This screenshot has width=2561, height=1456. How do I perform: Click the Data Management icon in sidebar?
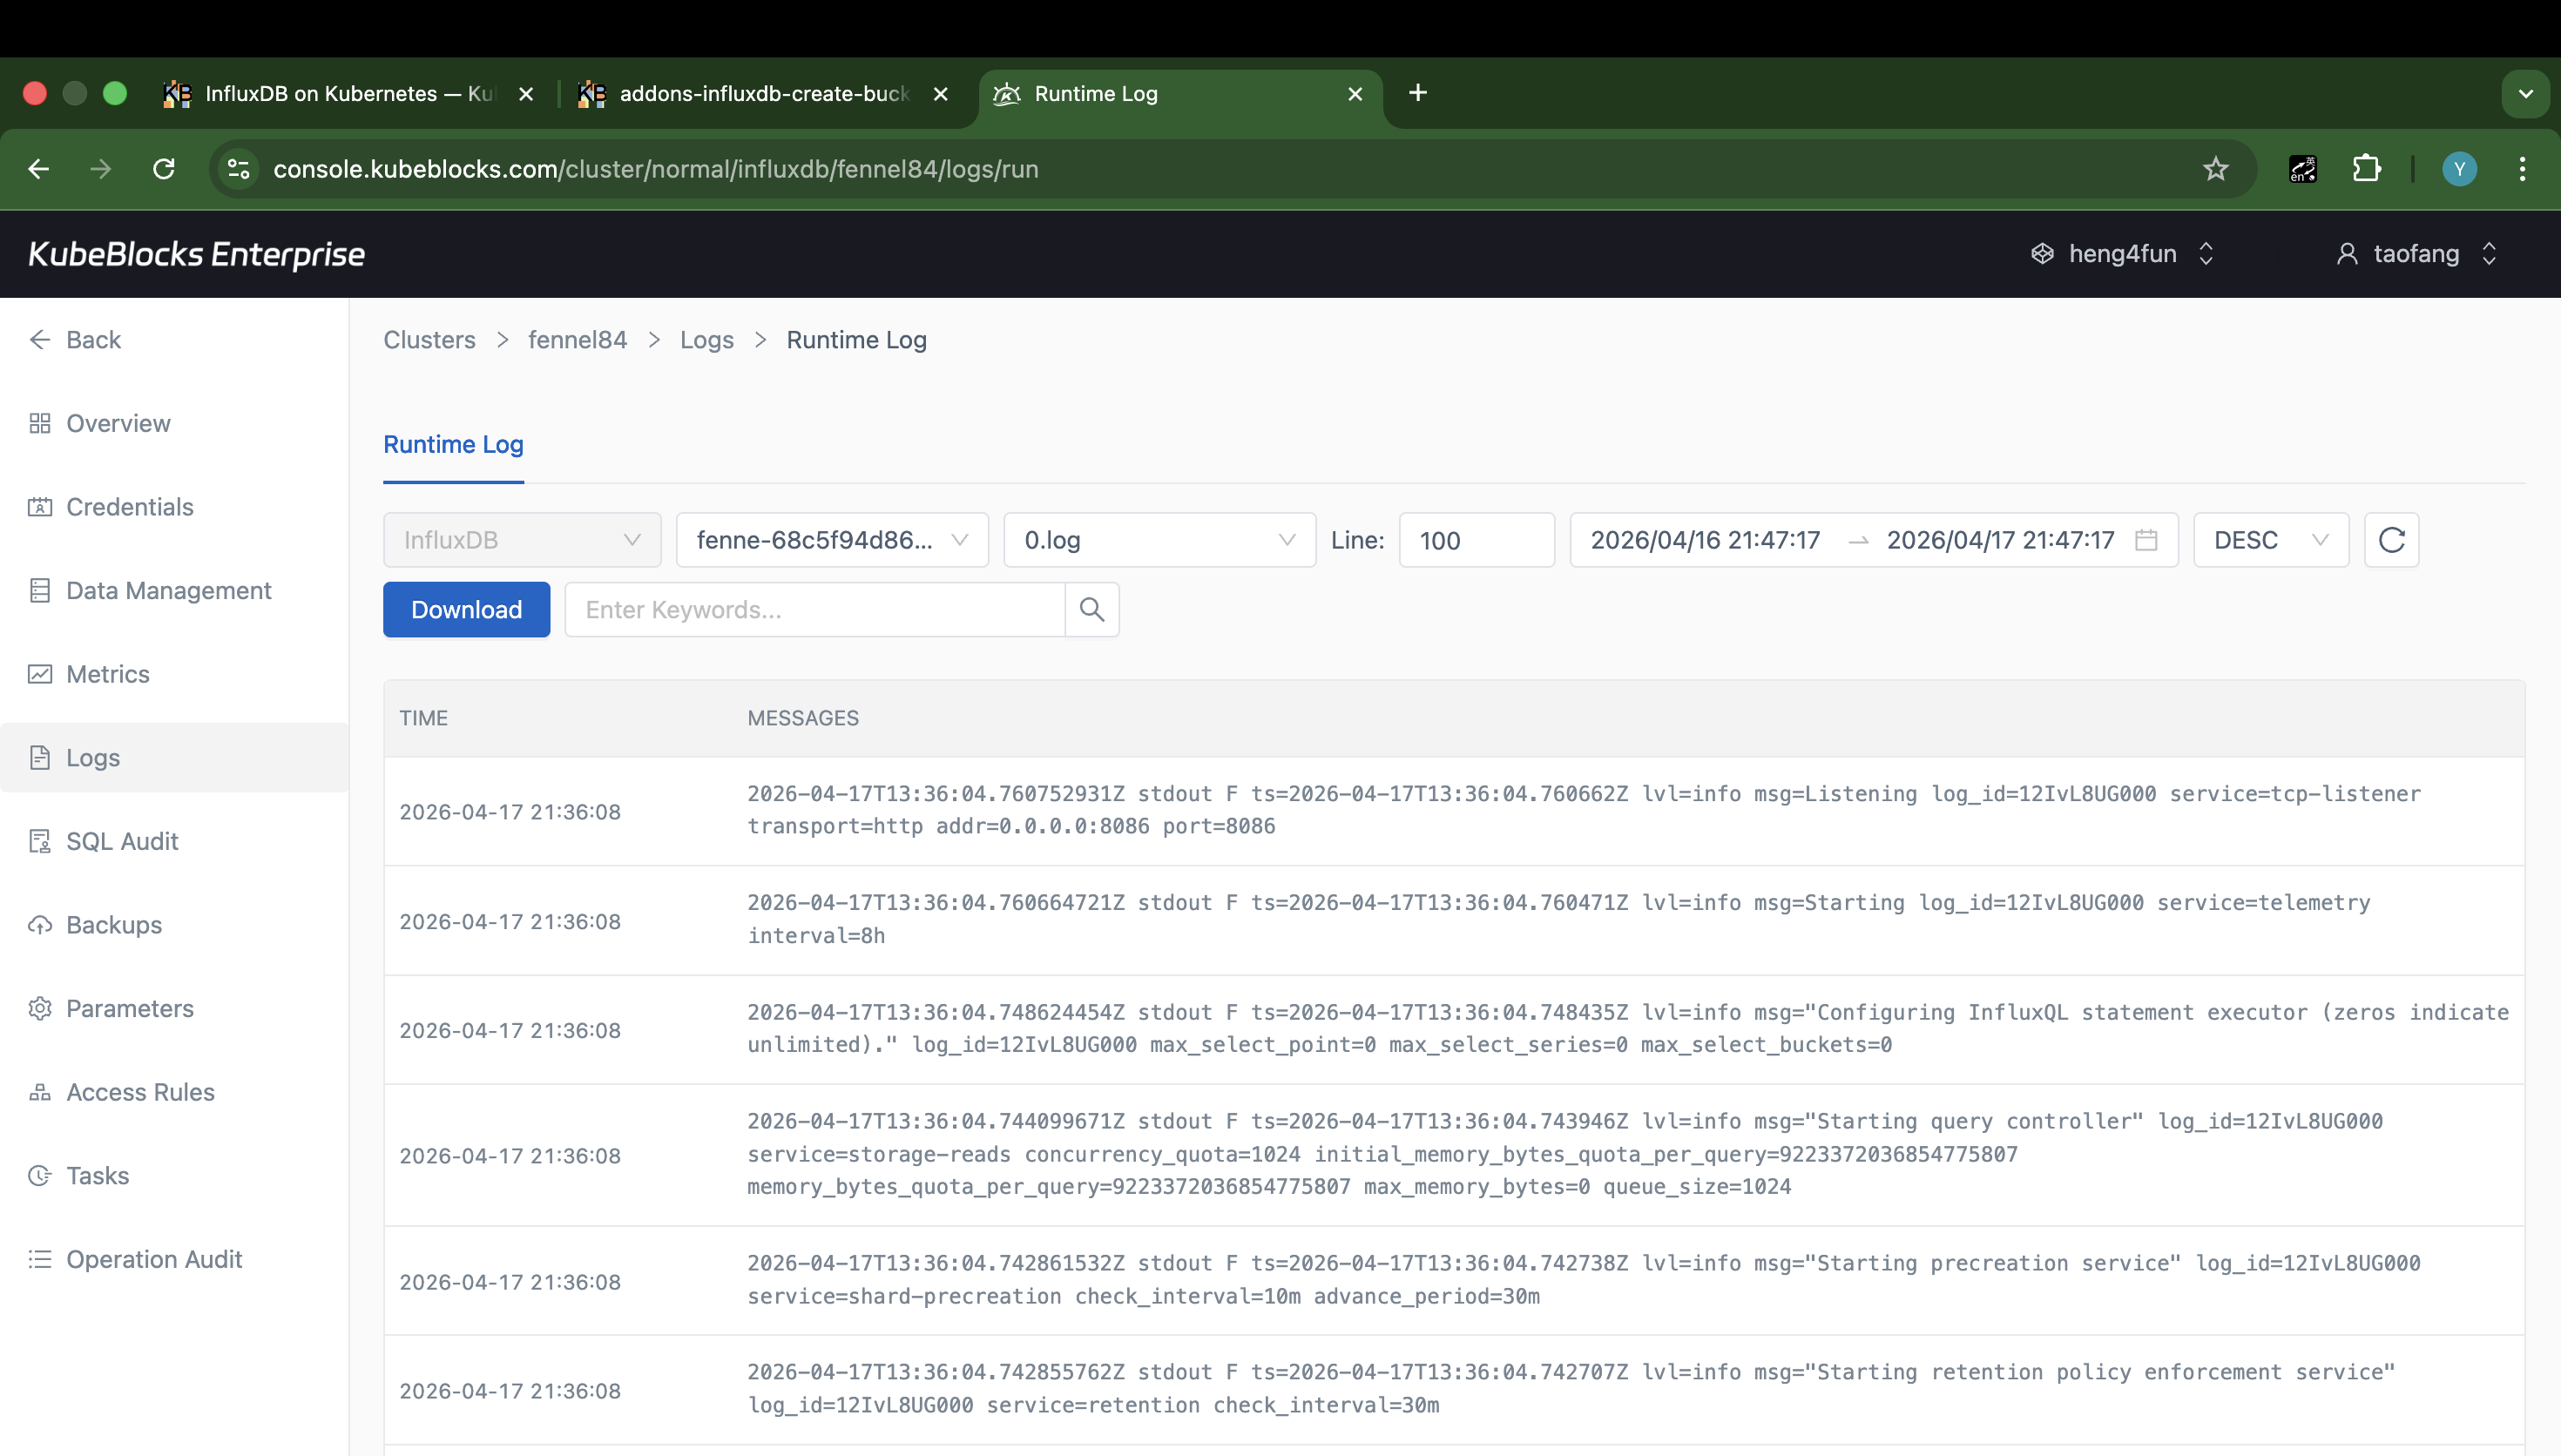40,591
